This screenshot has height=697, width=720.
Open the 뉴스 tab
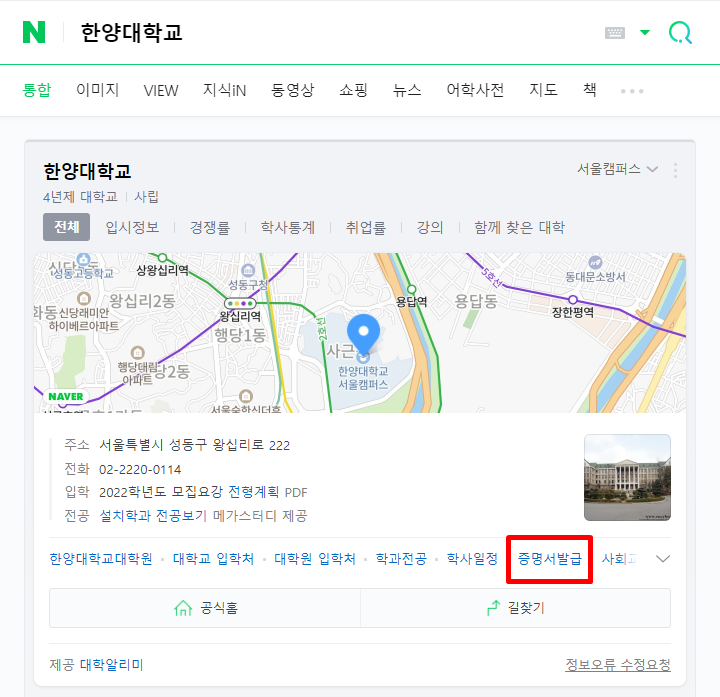click(x=407, y=90)
